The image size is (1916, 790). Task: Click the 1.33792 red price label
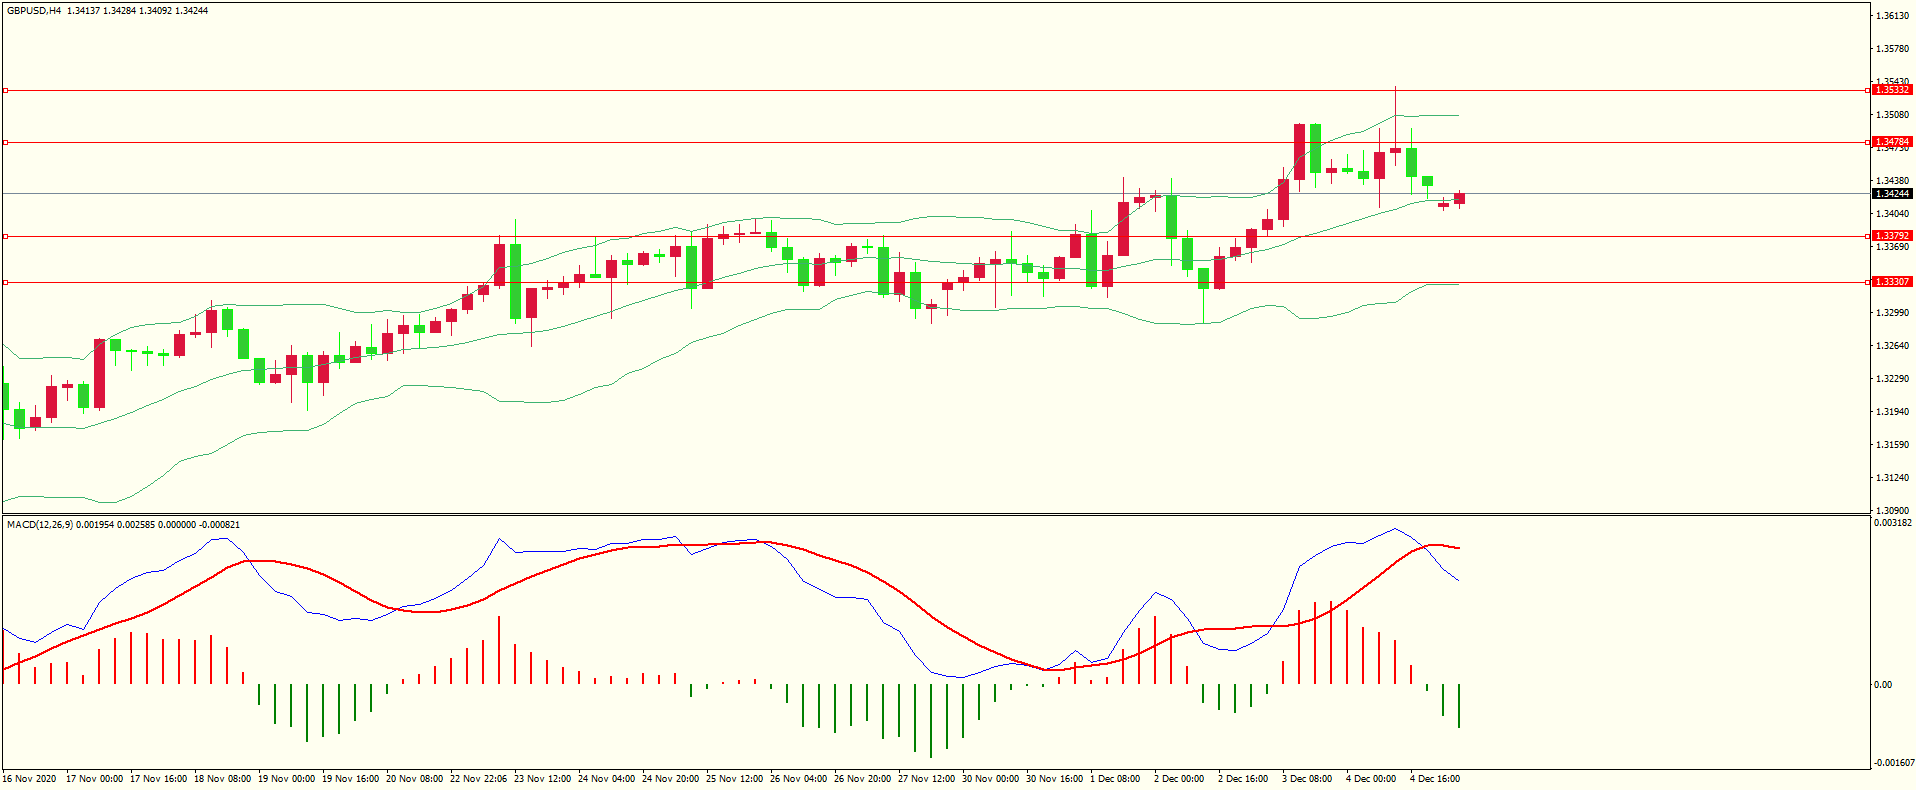[x=1891, y=236]
